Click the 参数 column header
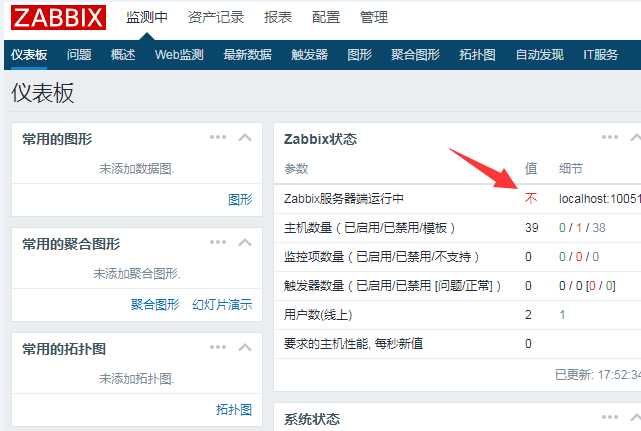 tap(296, 168)
